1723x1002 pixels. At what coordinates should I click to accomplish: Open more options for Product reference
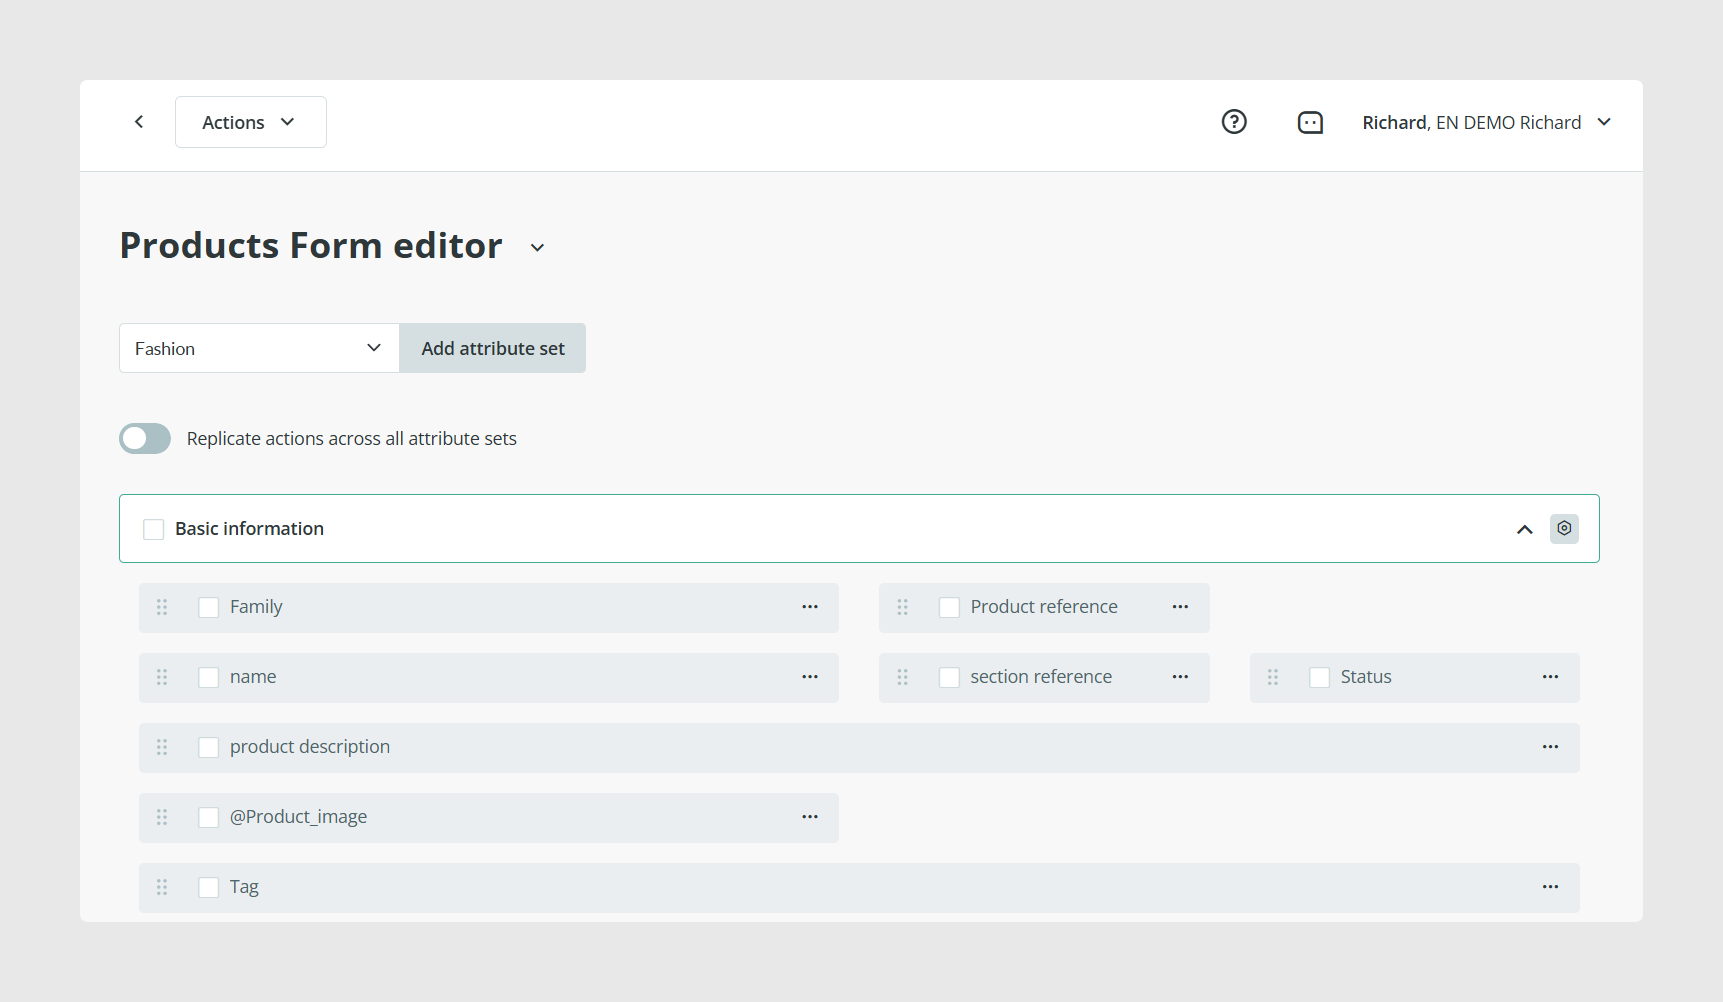point(1180,607)
